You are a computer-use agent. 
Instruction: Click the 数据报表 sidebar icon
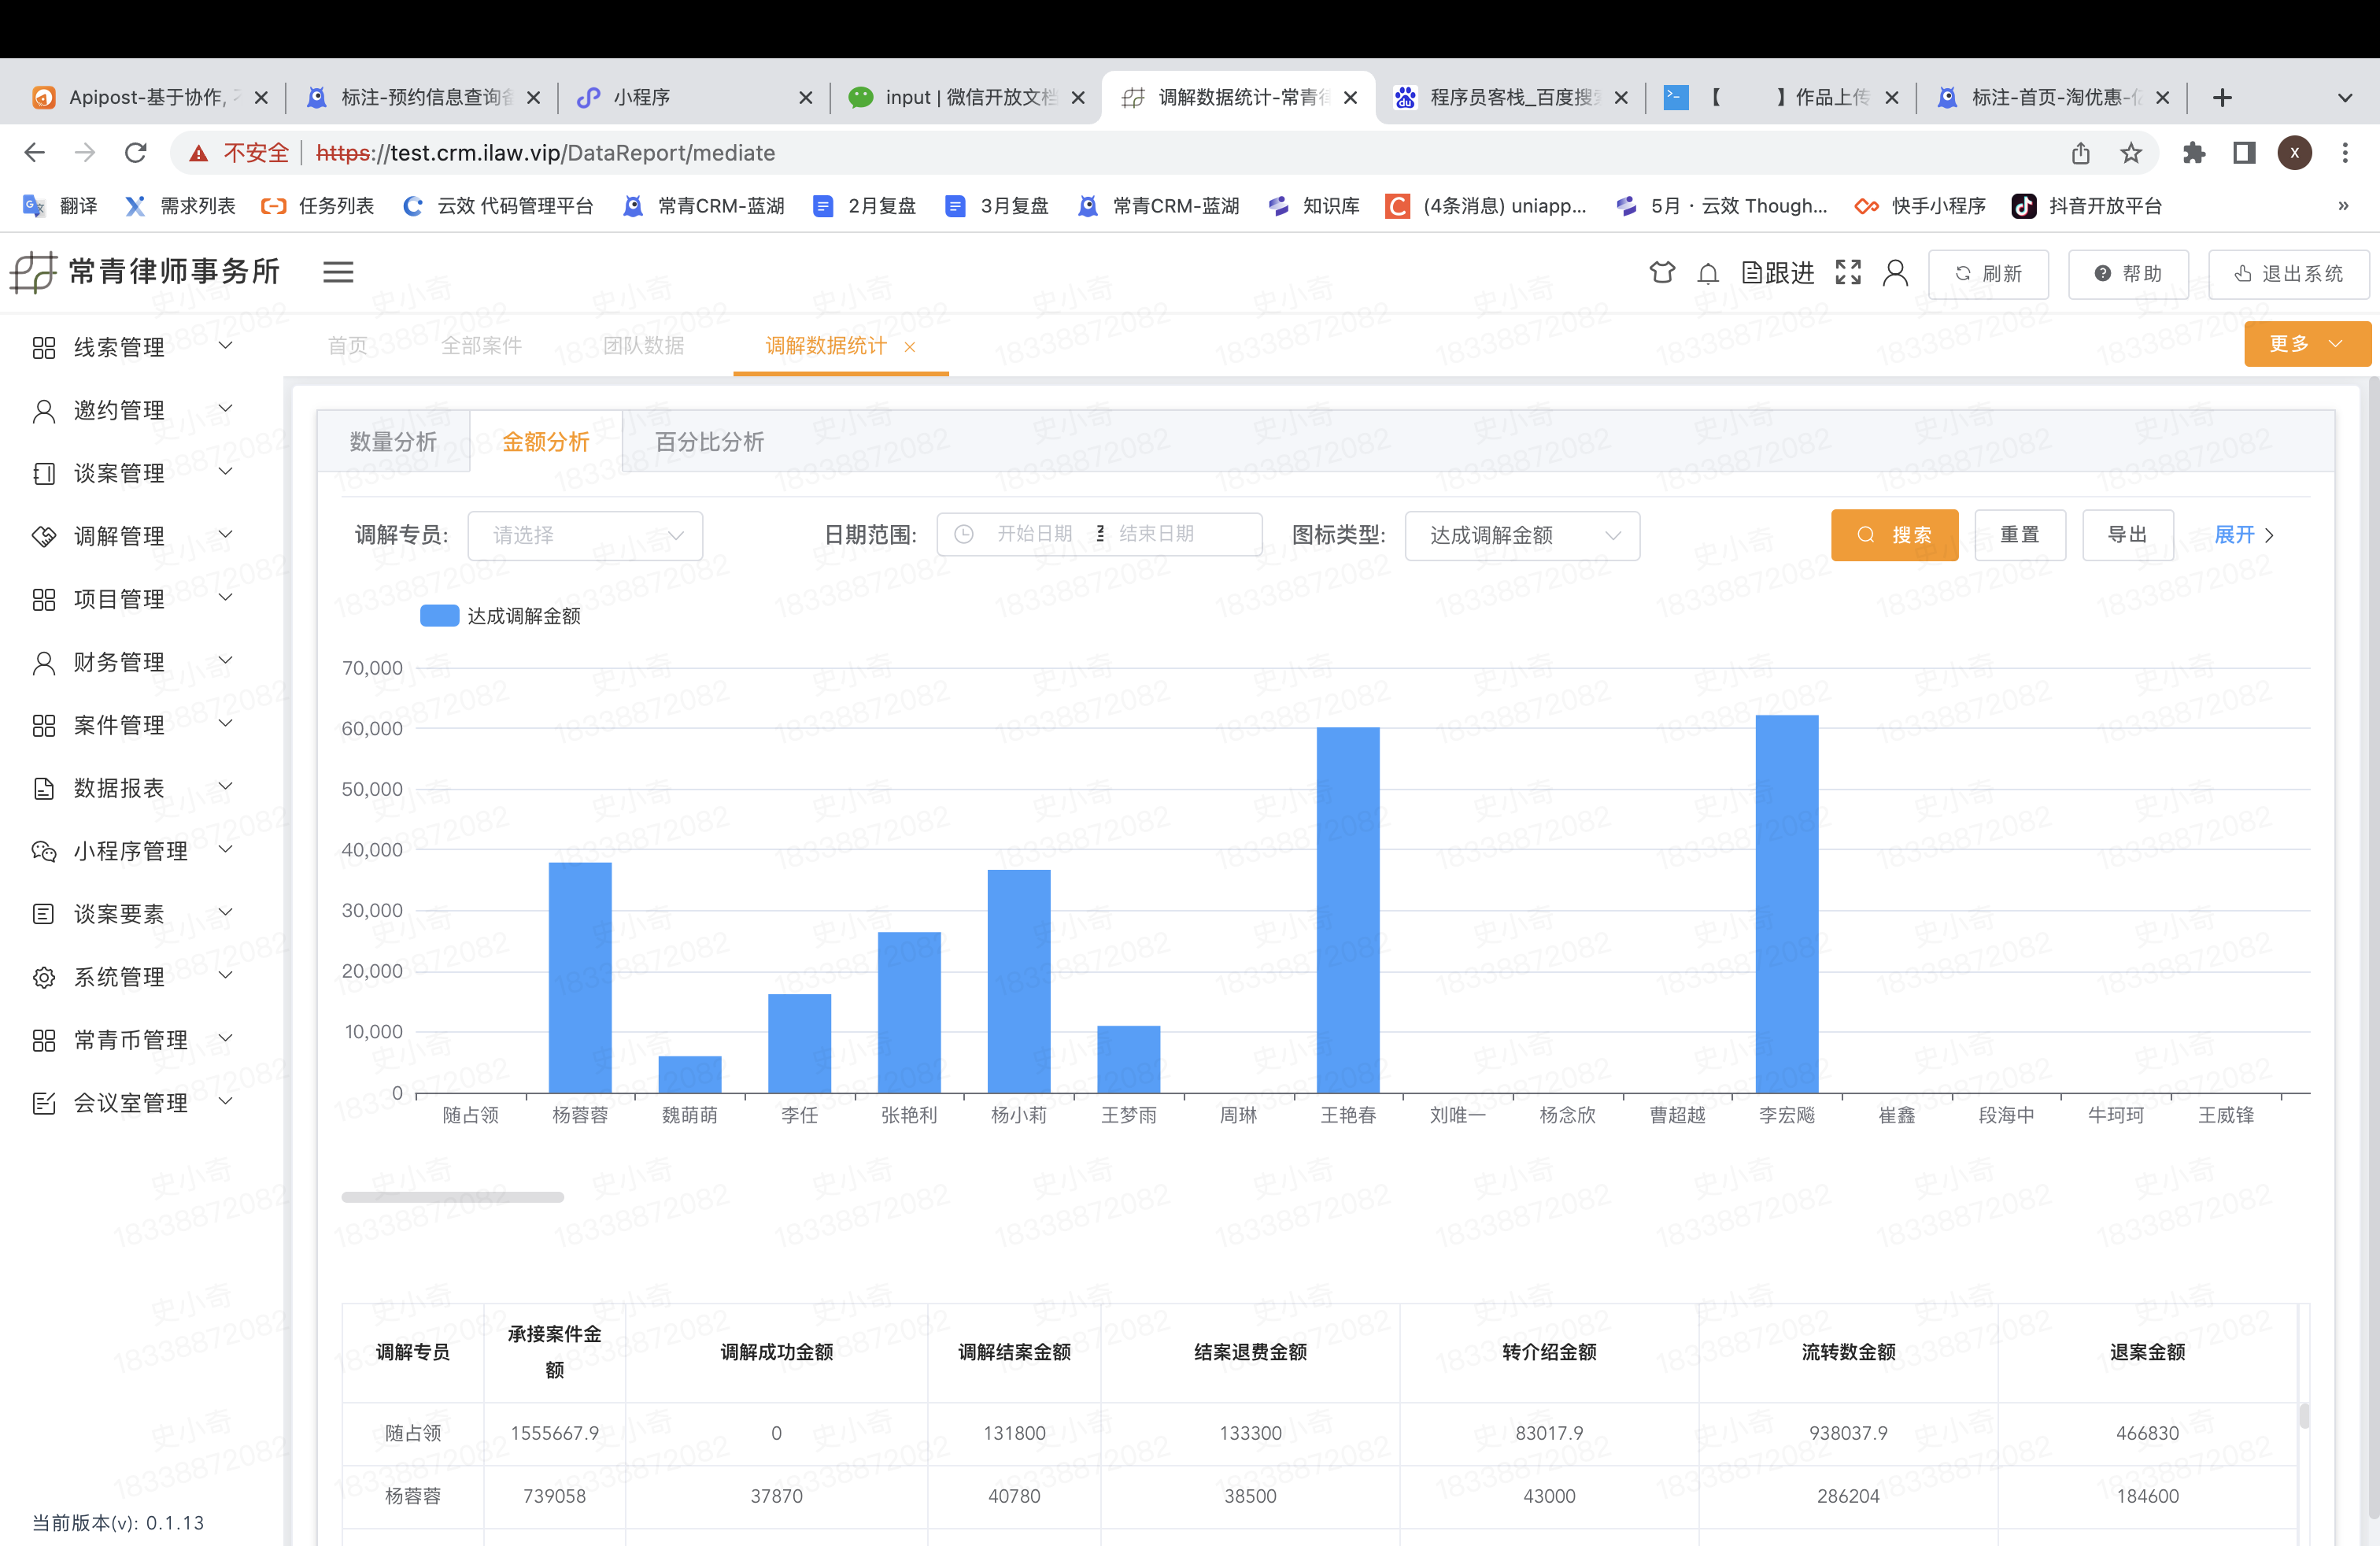point(43,788)
